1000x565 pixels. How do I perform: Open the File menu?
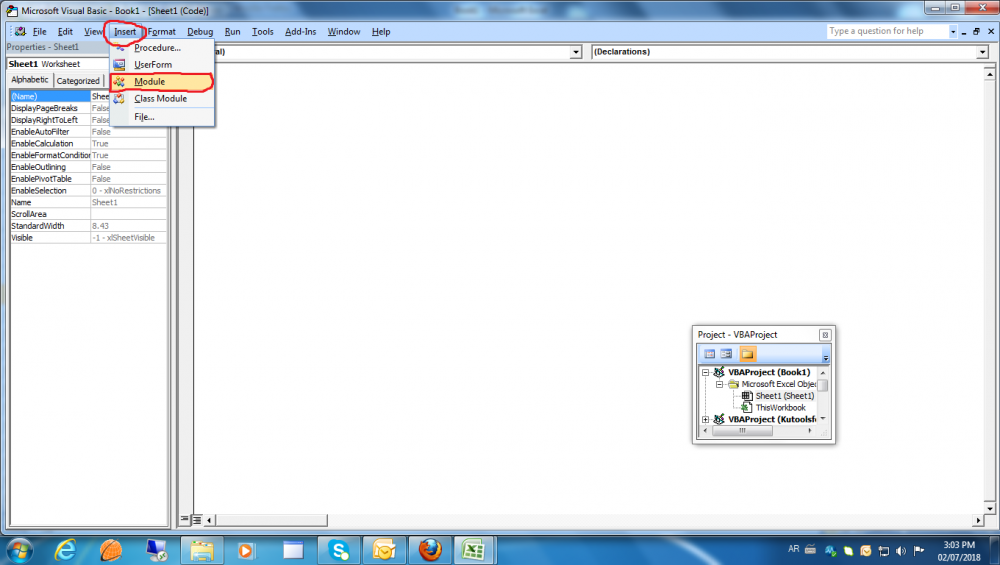coord(40,31)
